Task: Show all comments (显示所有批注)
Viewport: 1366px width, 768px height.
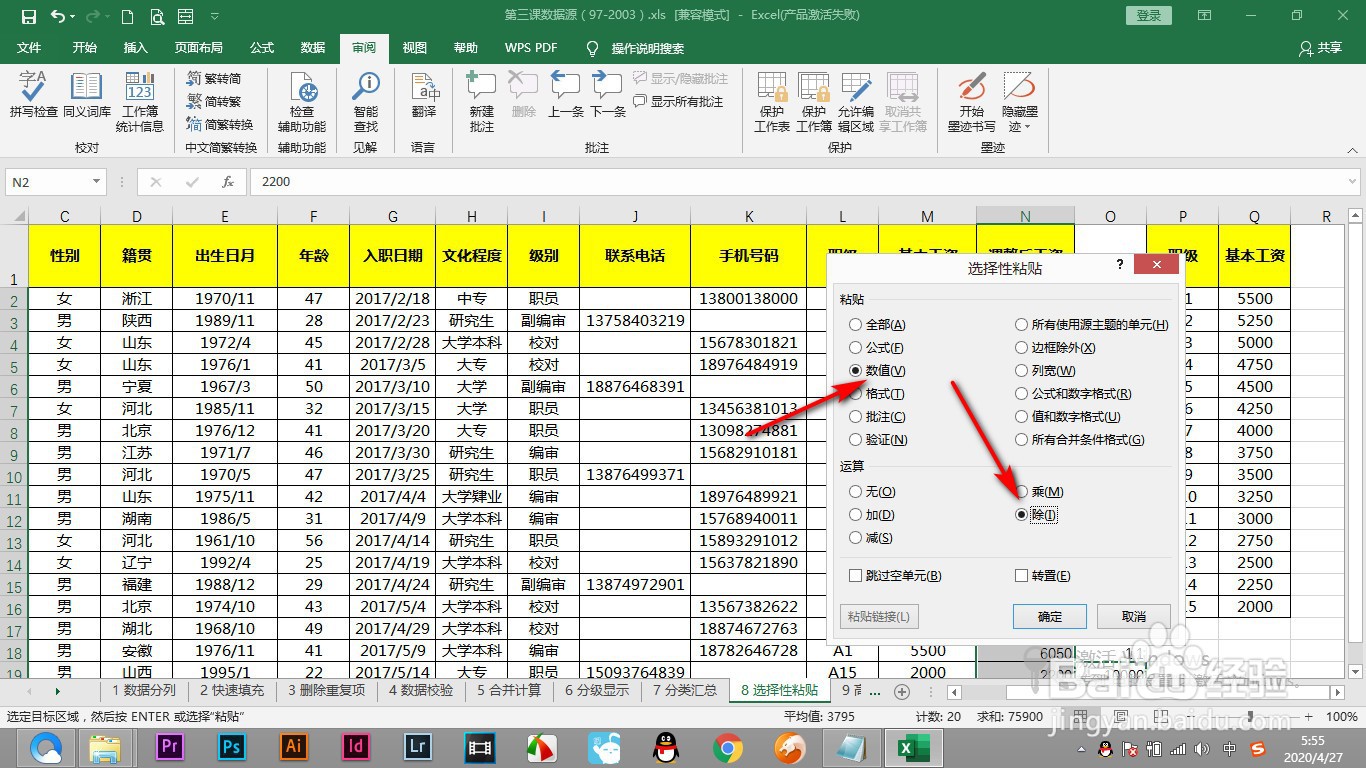Action: tap(678, 101)
